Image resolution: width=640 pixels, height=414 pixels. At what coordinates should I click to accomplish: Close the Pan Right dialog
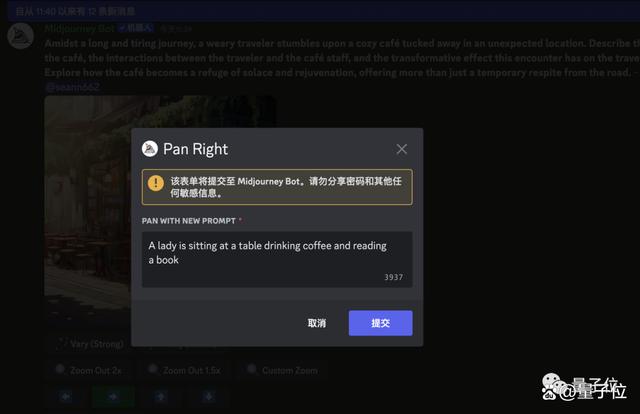pos(402,149)
